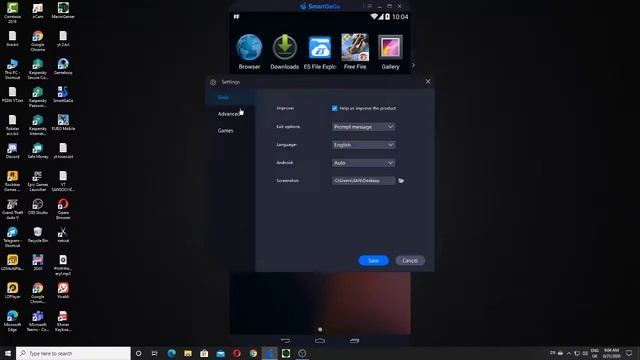Open Cortana circle icon on taskbar

138,353
